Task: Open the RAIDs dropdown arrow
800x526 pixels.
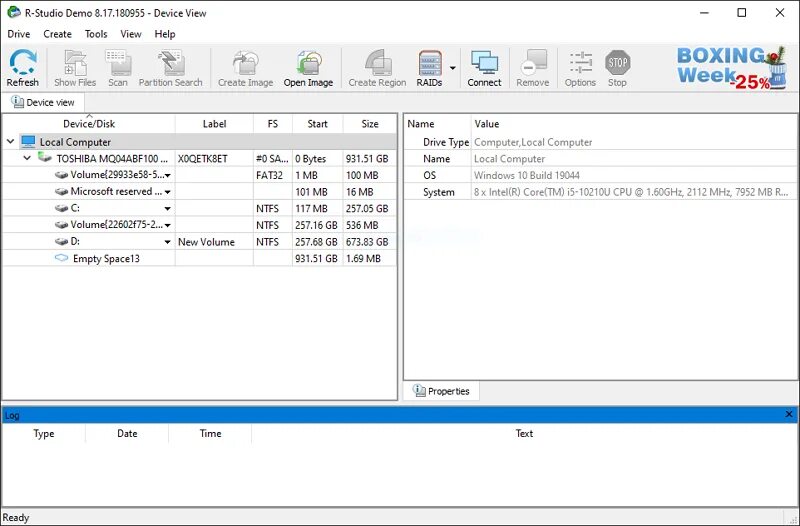Action: click(x=453, y=68)
